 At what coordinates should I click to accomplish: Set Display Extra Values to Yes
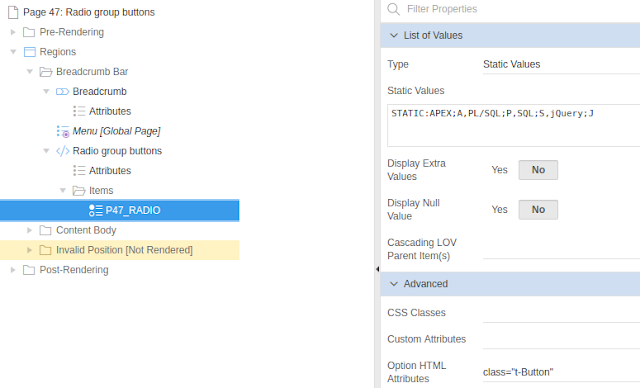click(x=499, y=170)
